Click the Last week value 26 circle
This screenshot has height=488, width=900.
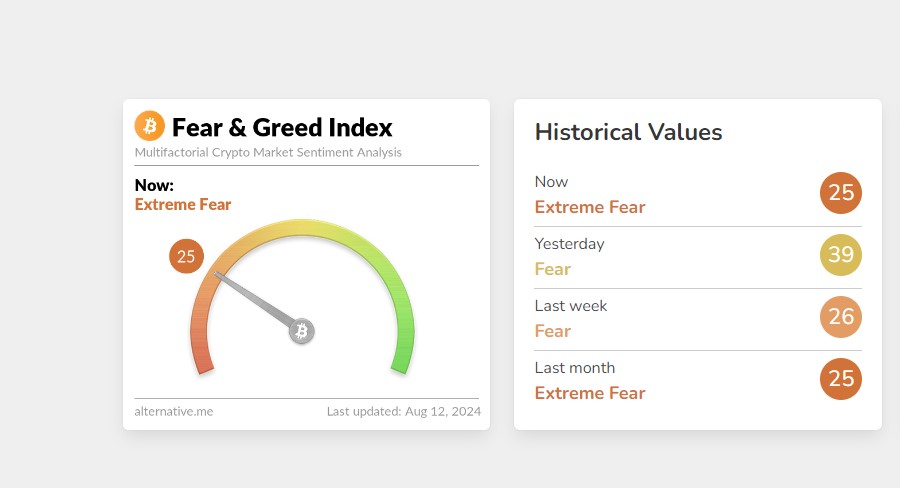(841, 317)
